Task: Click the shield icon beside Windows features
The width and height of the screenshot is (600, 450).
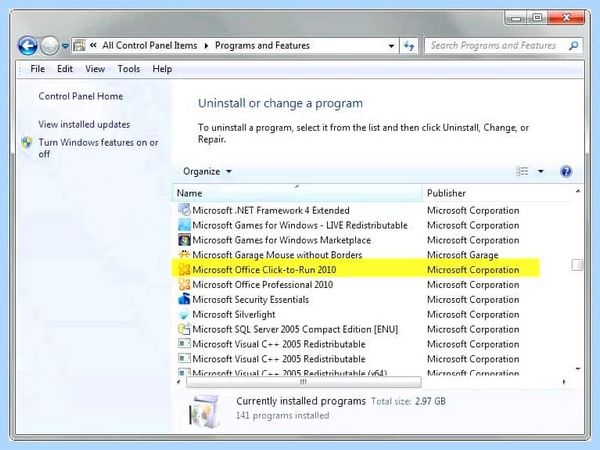Action: pyautogui.click(x=27, y=143)
